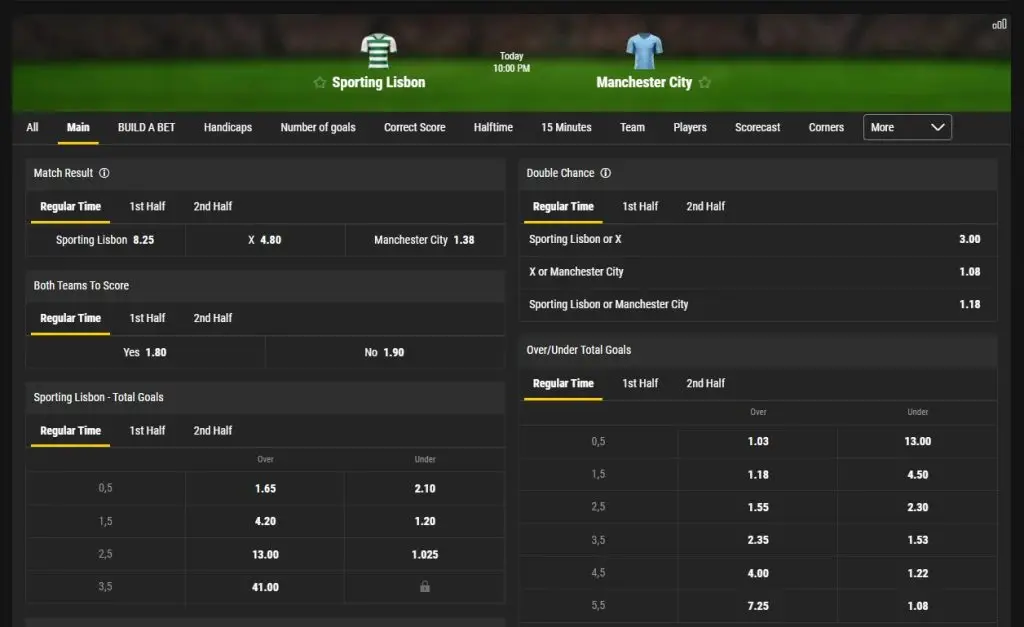Screen dimensions: 1024x627
Task: Select Match Result 1st Half tab
Action: point(147,206)
